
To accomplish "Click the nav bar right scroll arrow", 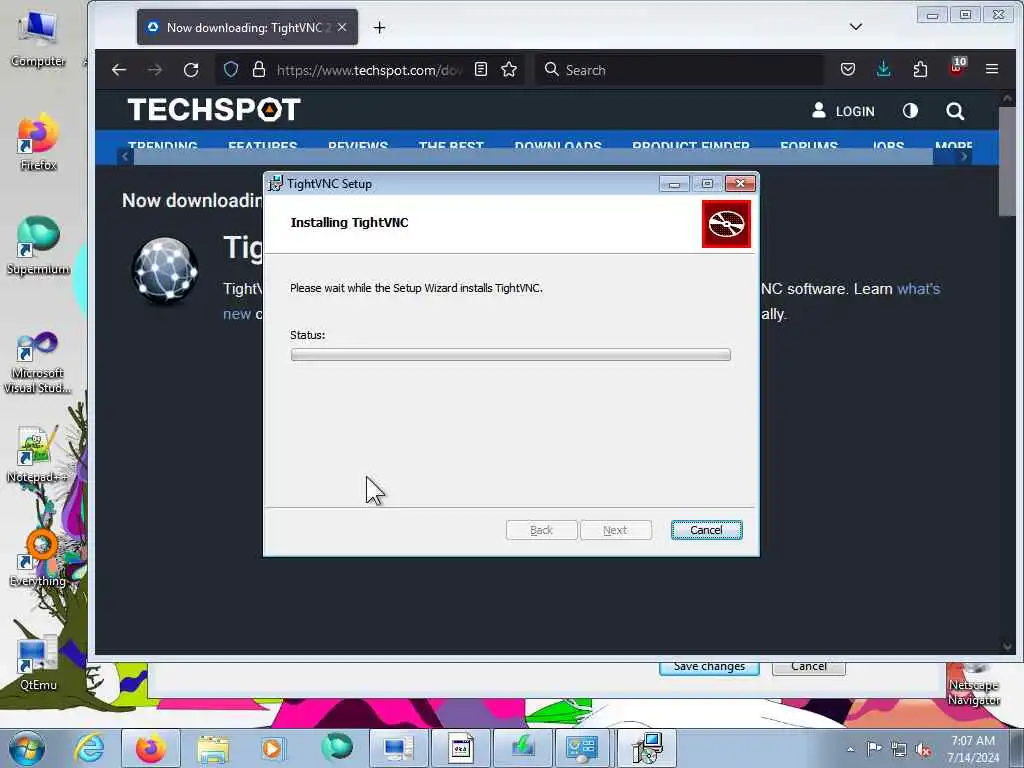I will [964, 156].
